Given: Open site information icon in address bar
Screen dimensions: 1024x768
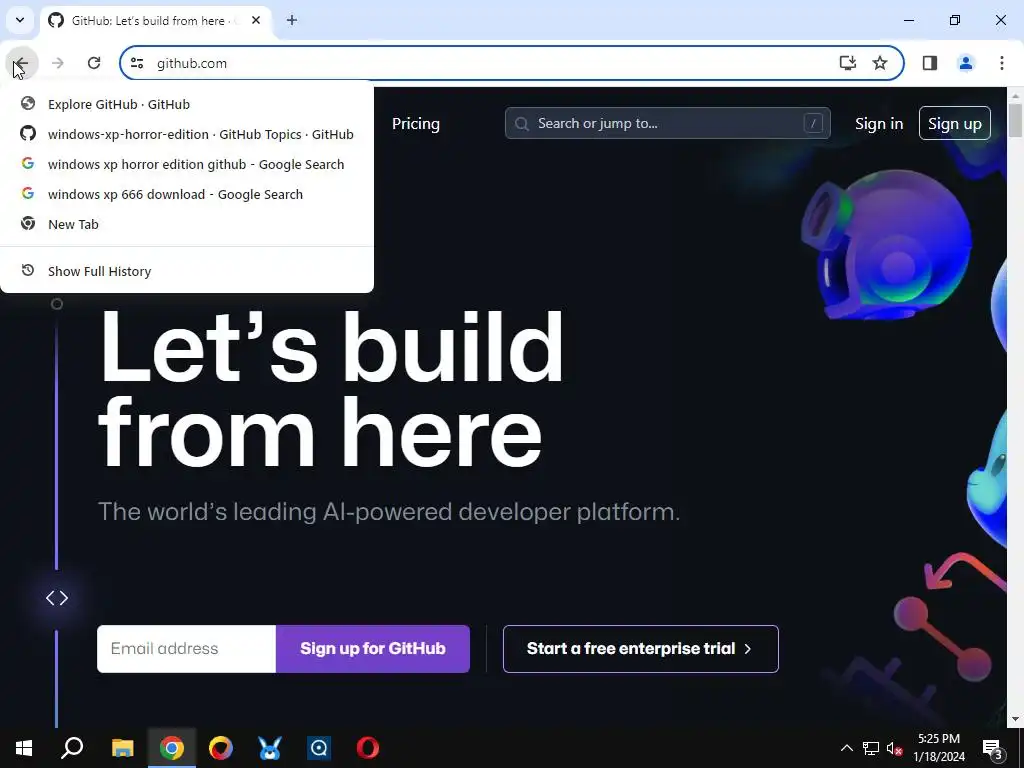Looking at the screenshot, I should (137, 63).
